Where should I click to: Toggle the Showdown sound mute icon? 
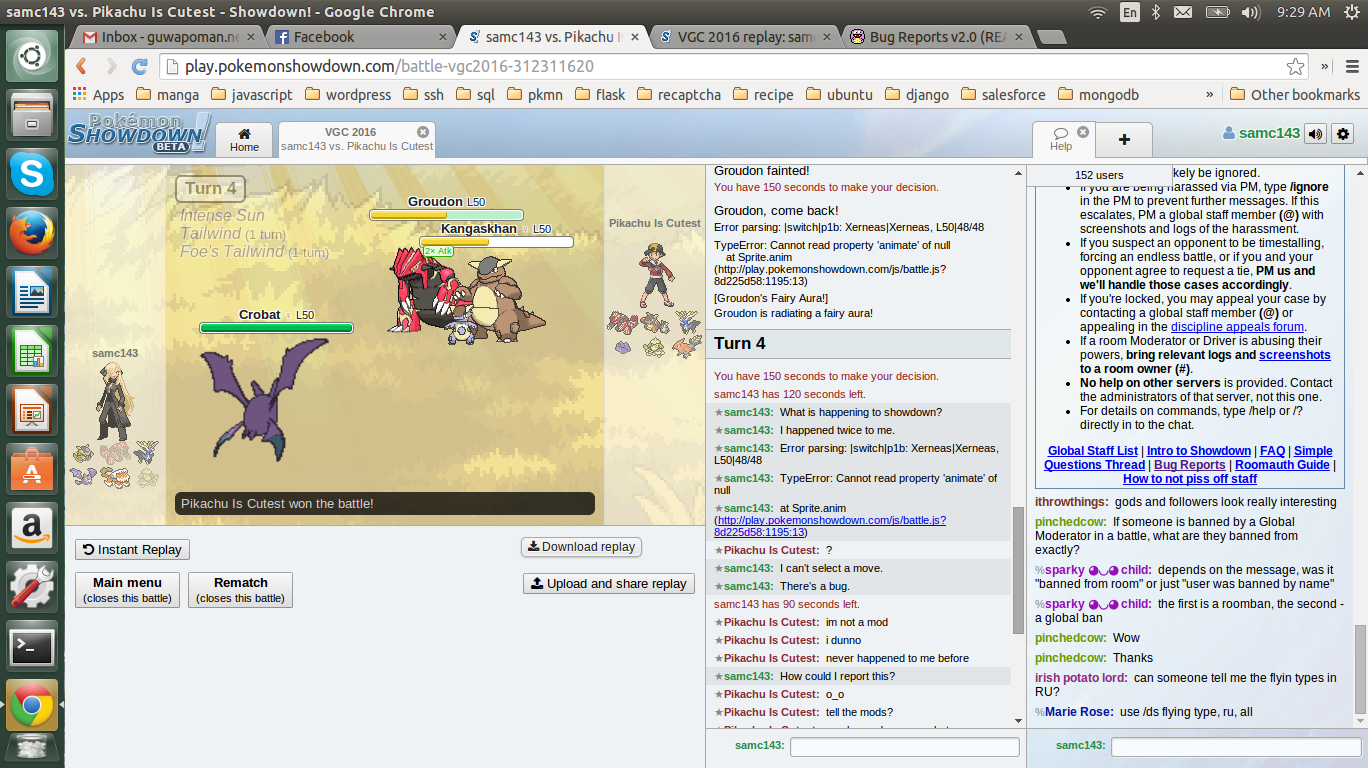point(1316,134)
